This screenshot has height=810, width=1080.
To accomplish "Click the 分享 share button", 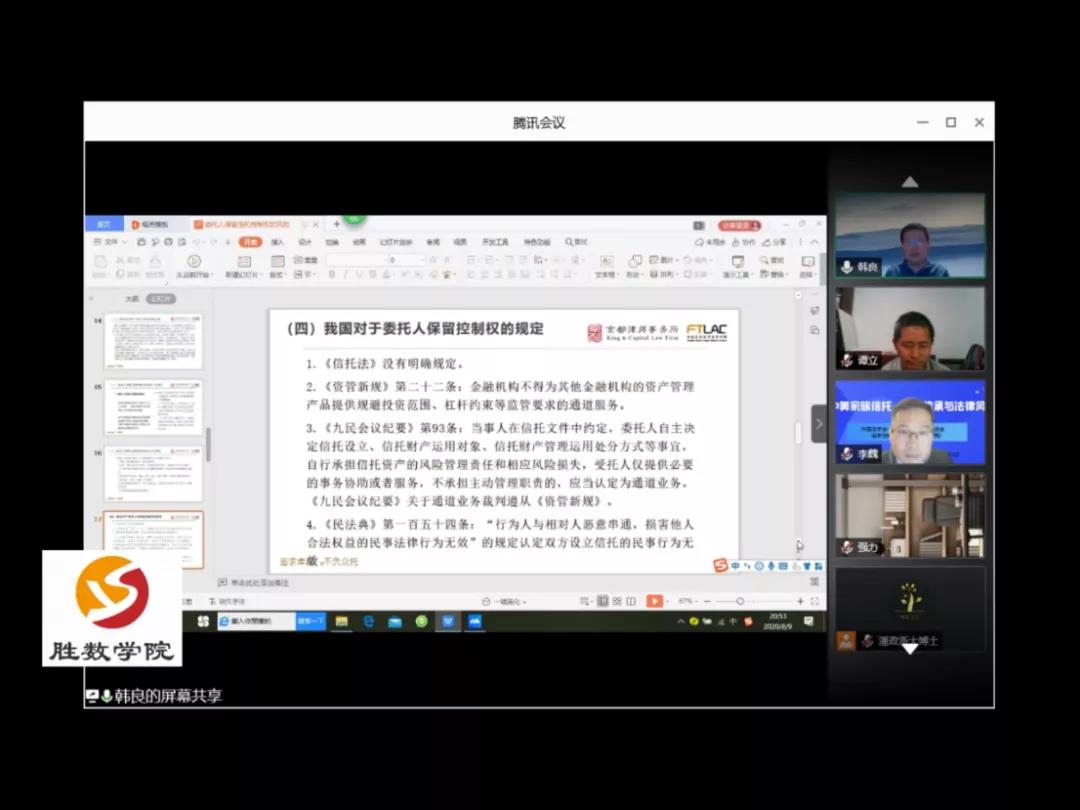I will 773,242.
